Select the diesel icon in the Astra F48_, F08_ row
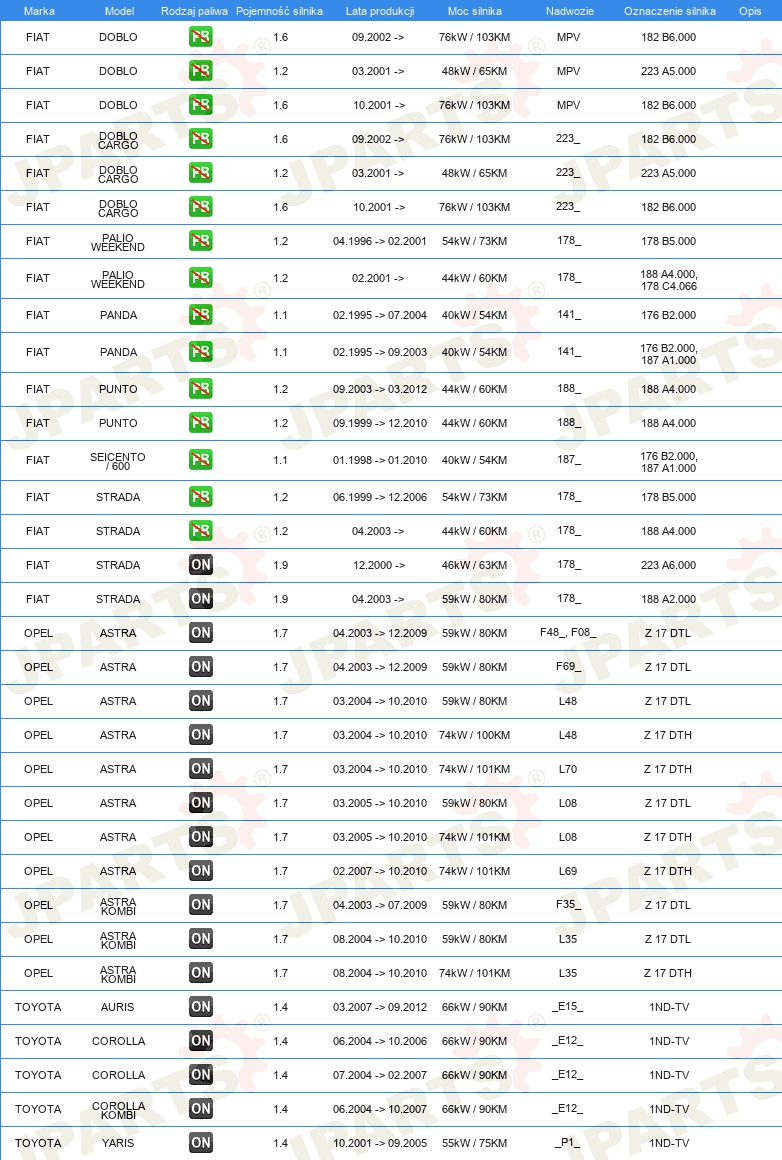This screenshot has width=782, height=1160. click(200, 633)
